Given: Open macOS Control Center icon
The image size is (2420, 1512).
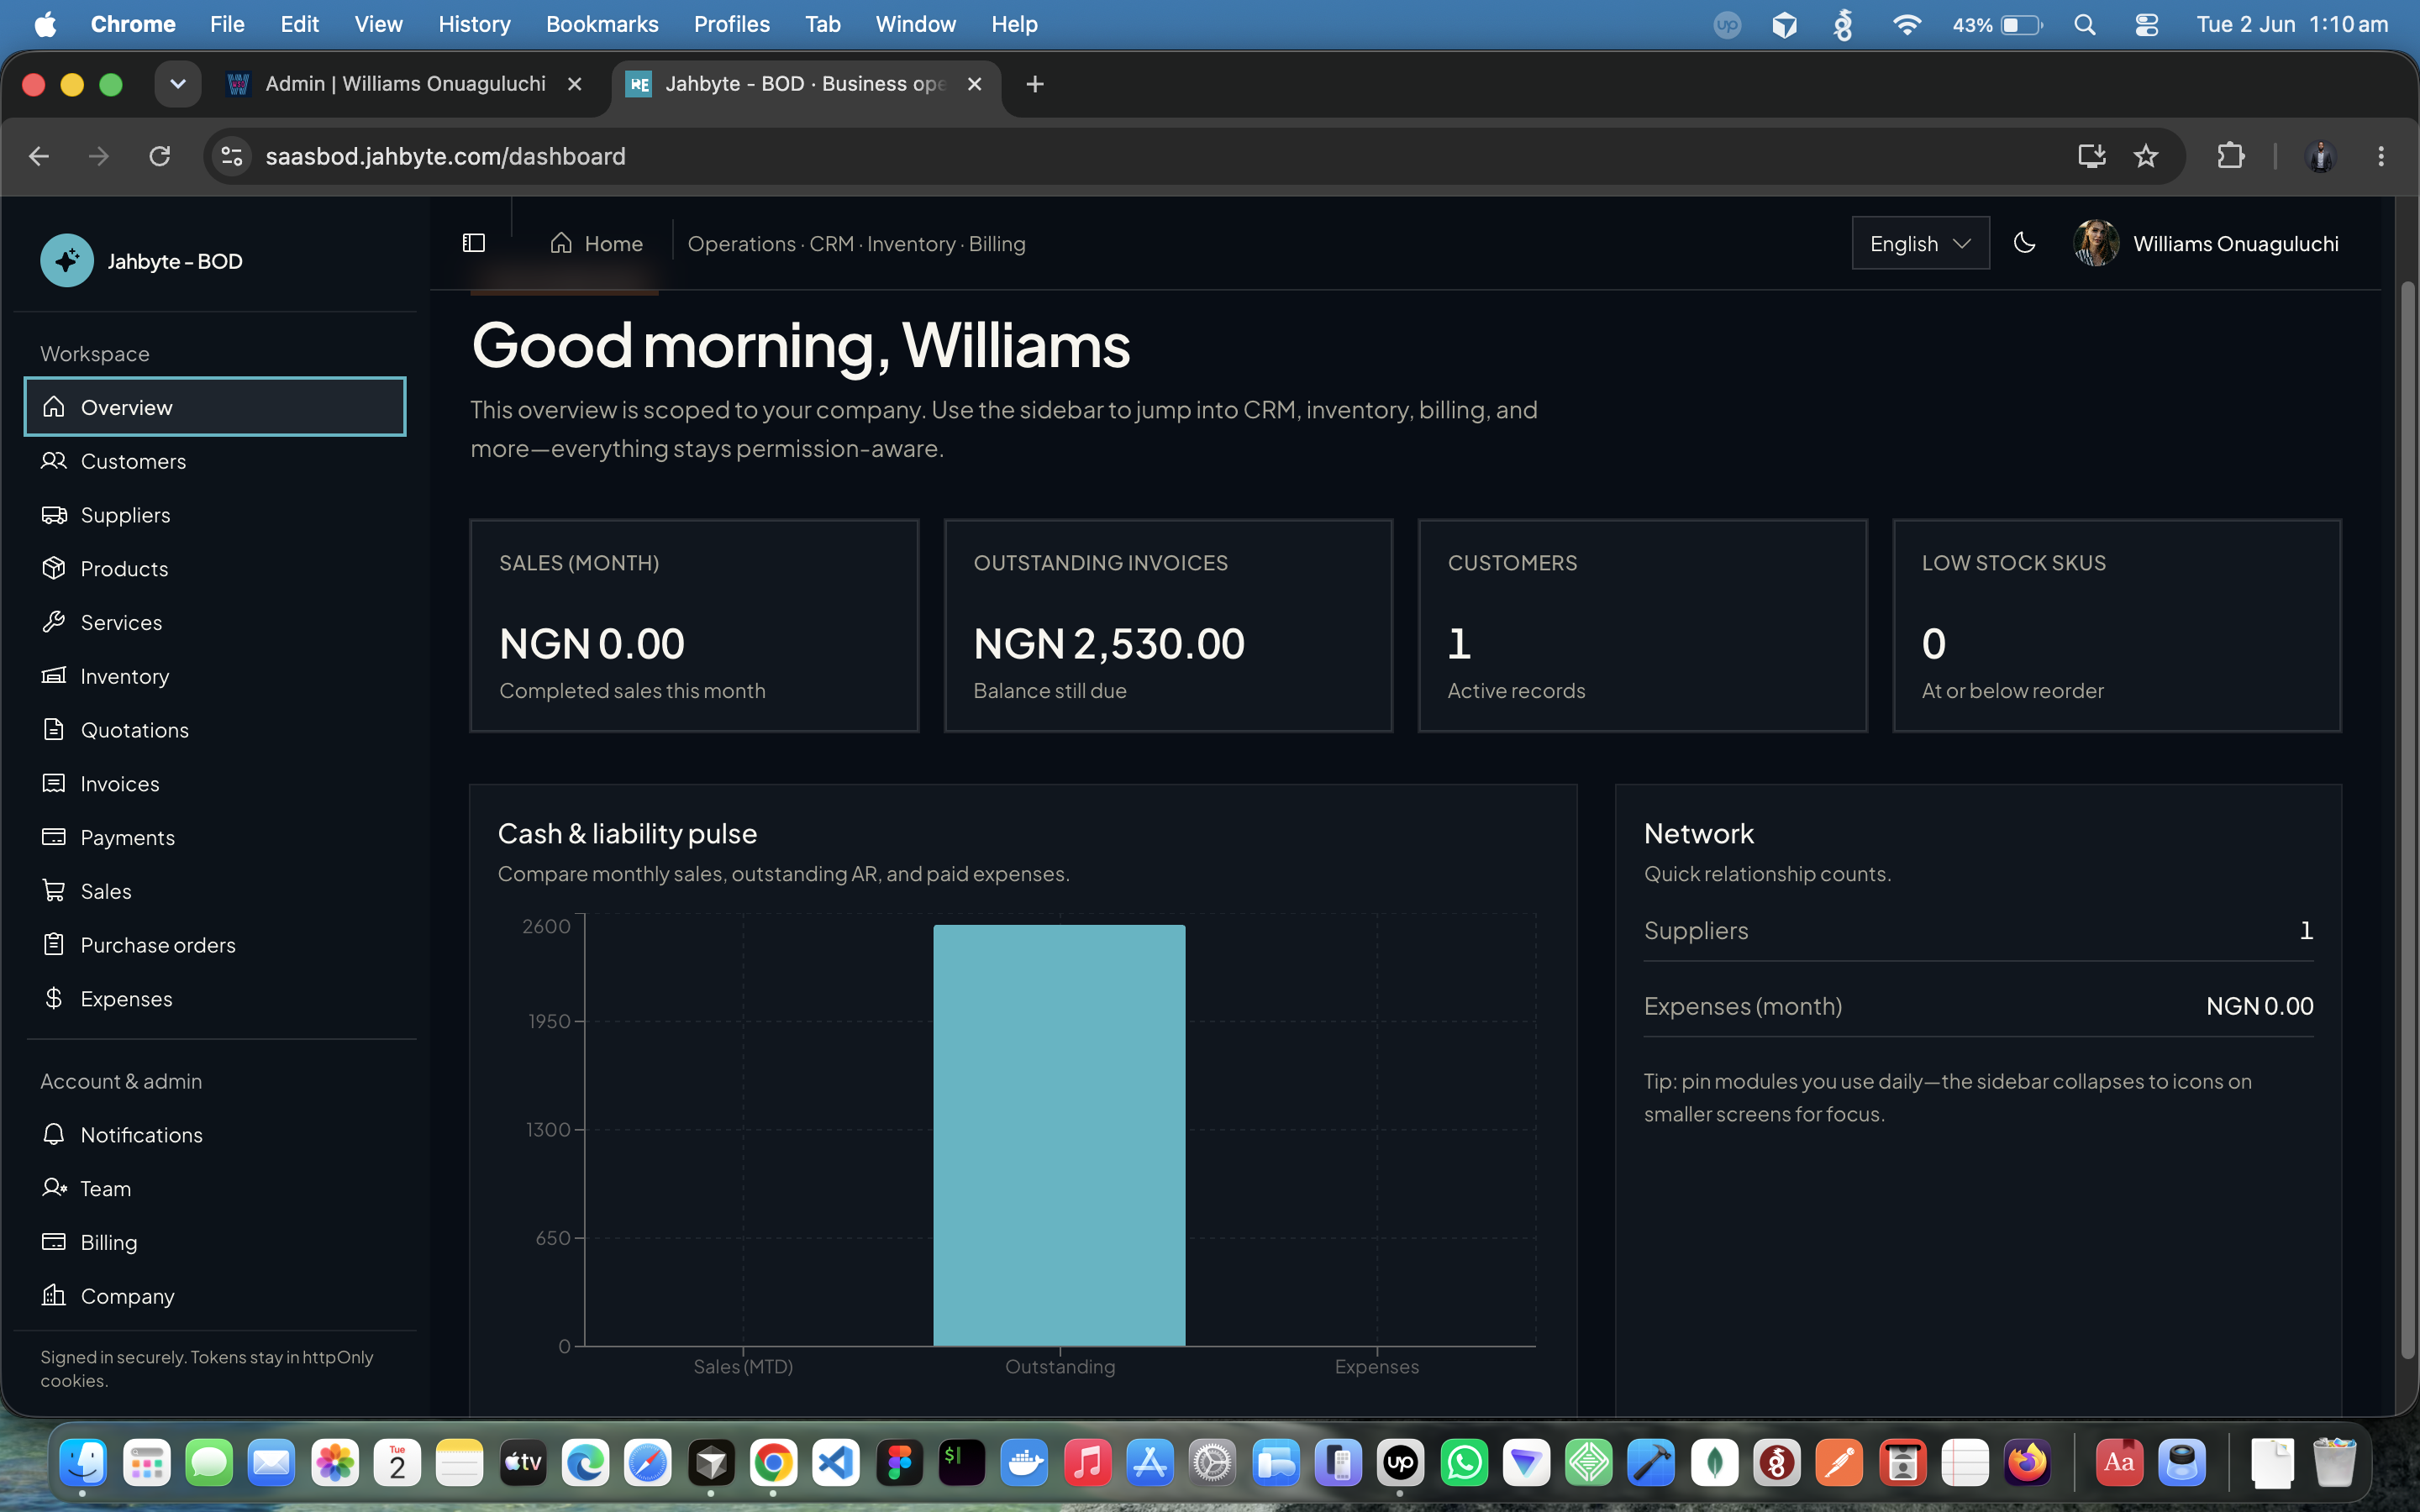Looking at the screenshot, I should coord(2146,24).
